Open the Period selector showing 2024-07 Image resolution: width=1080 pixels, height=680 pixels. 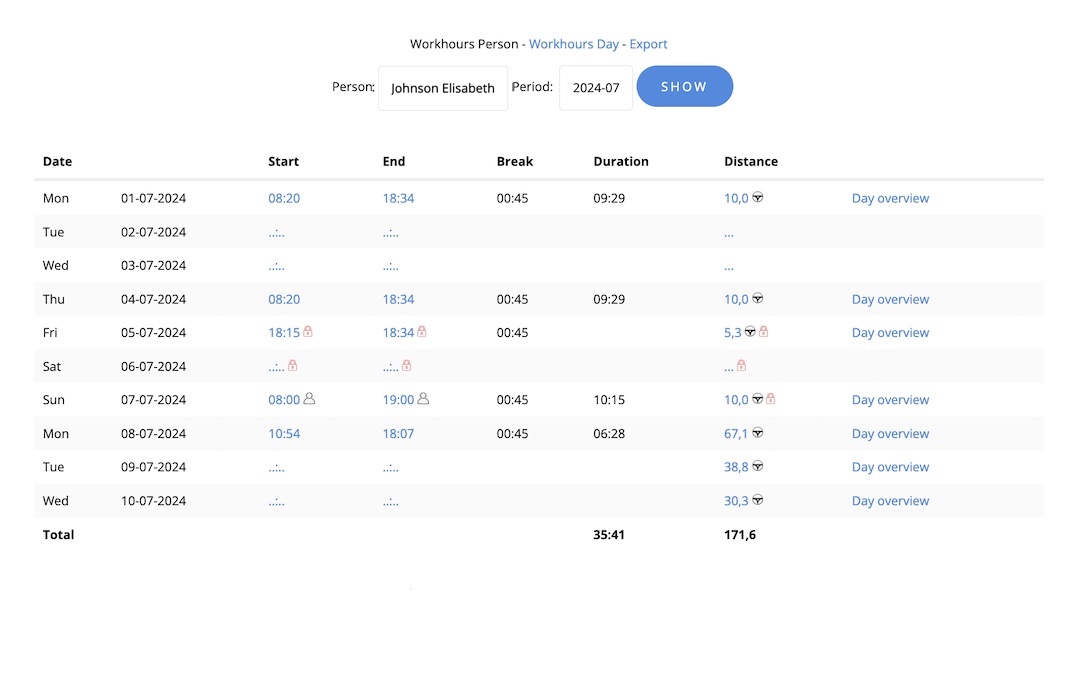pos(596,88)
